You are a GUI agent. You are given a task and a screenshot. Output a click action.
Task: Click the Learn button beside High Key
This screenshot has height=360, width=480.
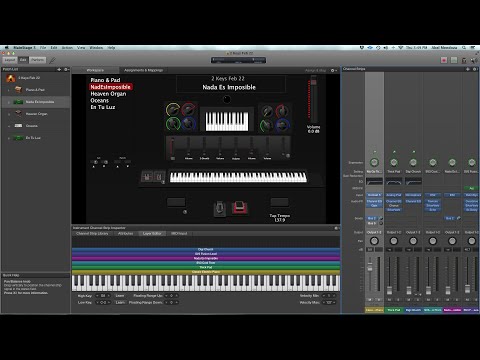pyautogui.click(x=120, y=296)
